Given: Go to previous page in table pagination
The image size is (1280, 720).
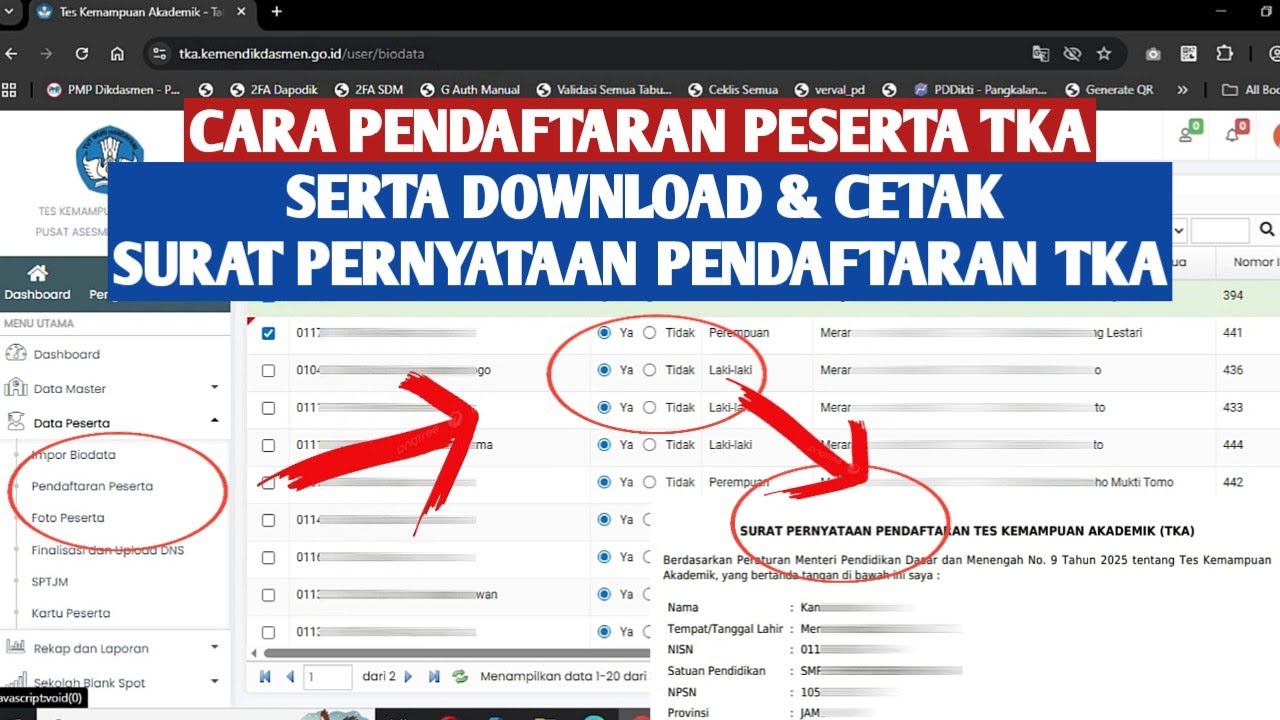Looking at the screenshot, I should coord(290,677).
